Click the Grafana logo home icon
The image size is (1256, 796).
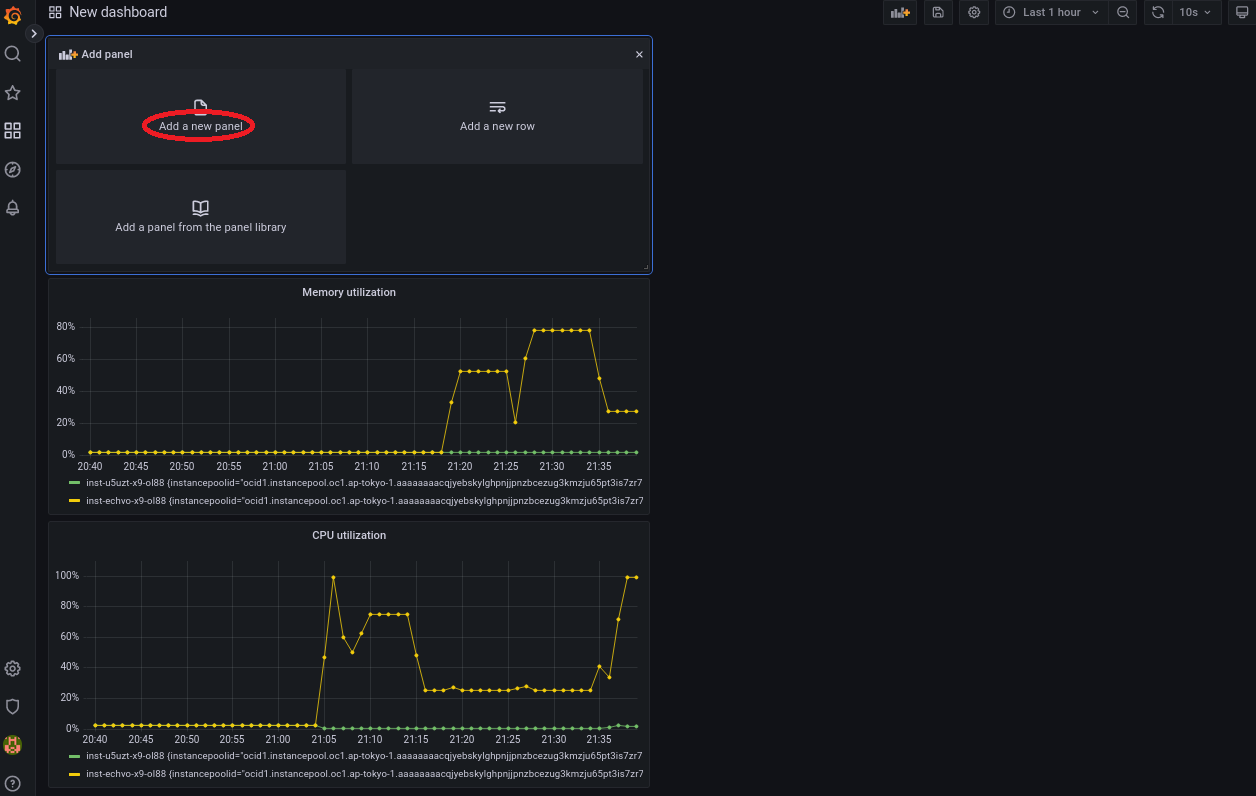[13, 15]
